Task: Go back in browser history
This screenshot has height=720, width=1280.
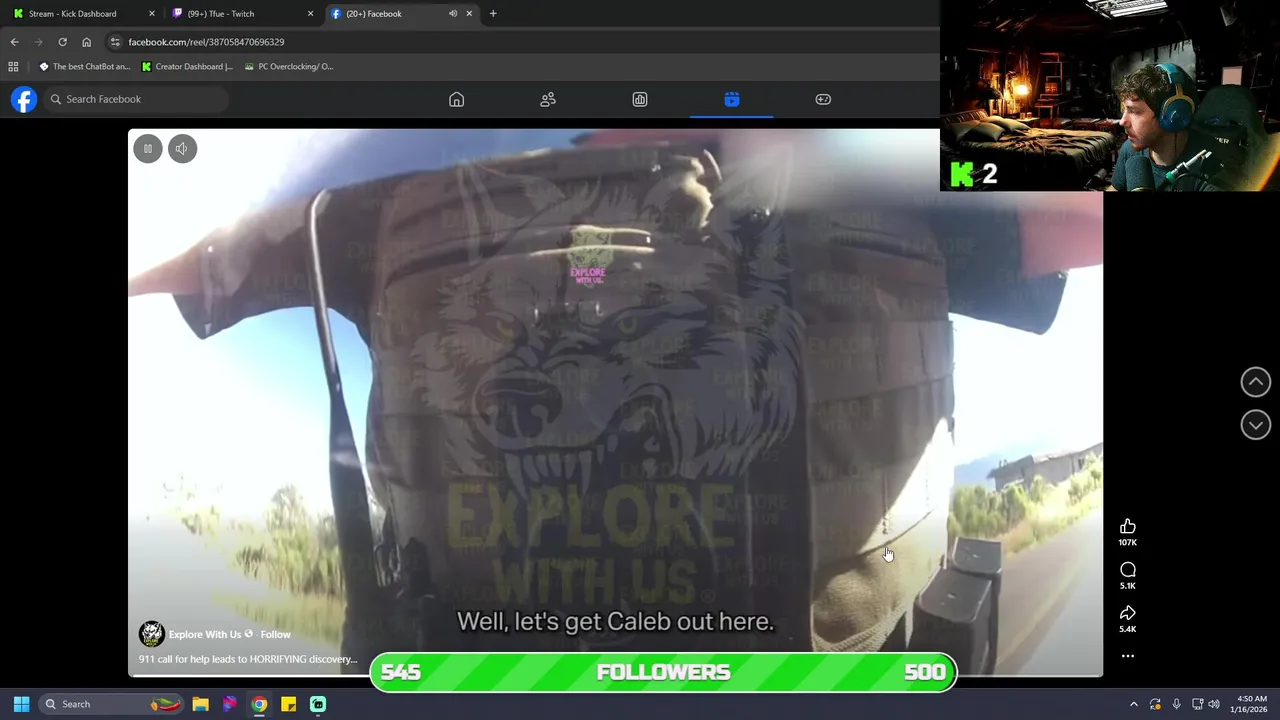Action: tap(14, 42)
